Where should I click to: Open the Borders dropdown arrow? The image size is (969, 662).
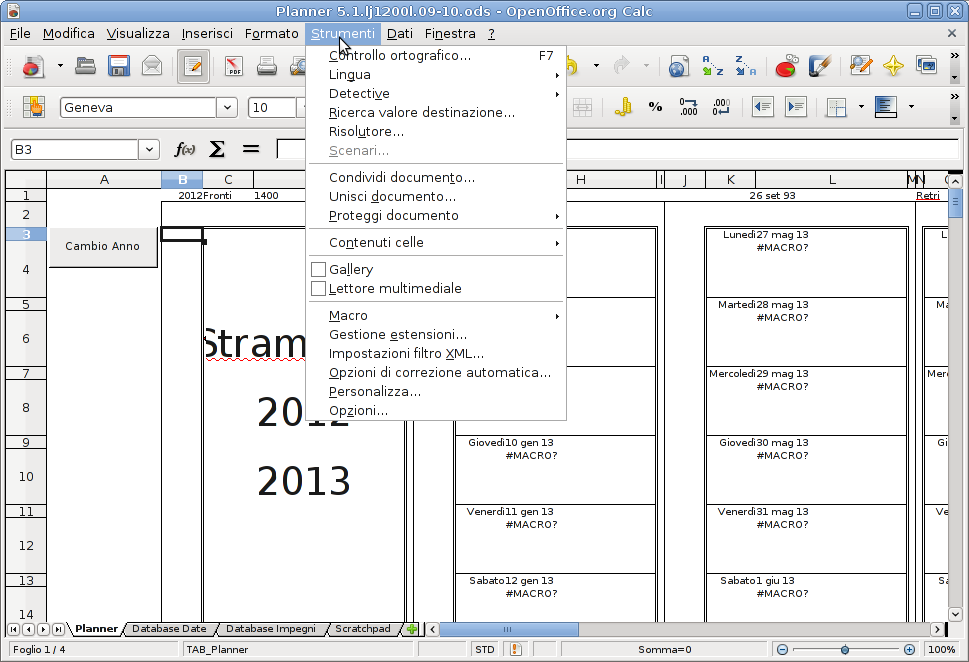point(861,107)
